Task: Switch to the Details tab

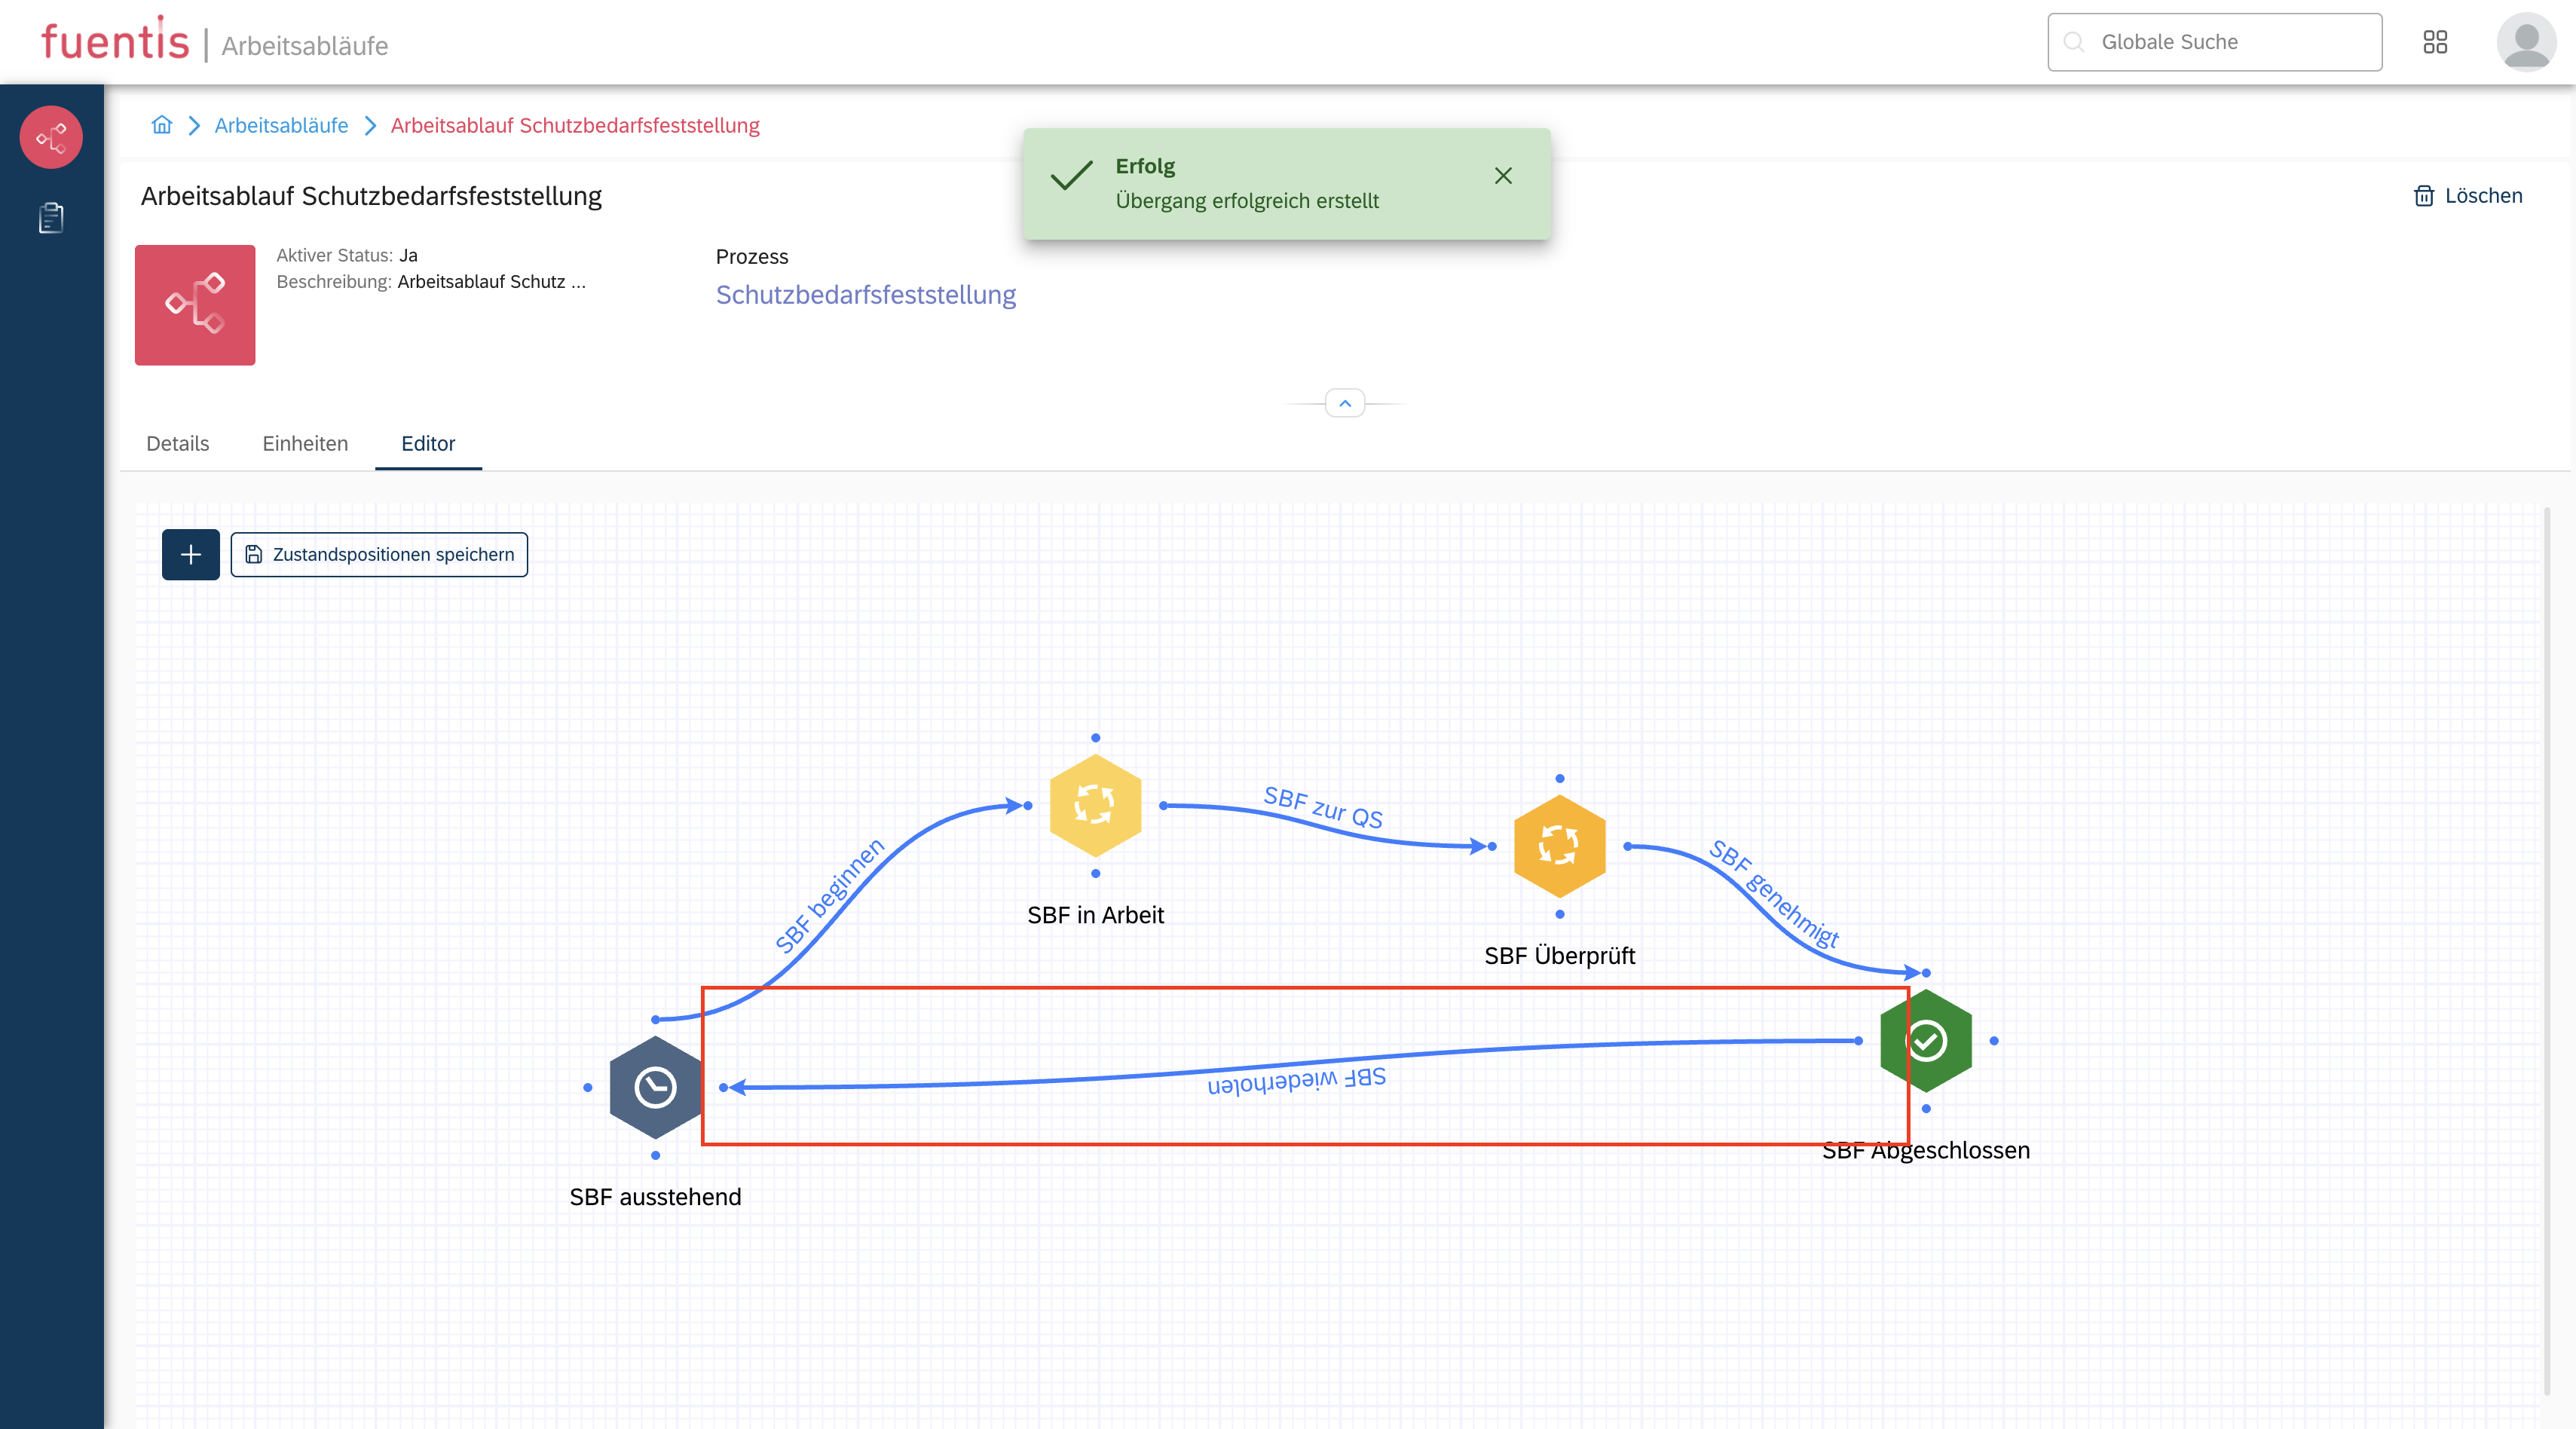Action: click(x=177, y=443)
